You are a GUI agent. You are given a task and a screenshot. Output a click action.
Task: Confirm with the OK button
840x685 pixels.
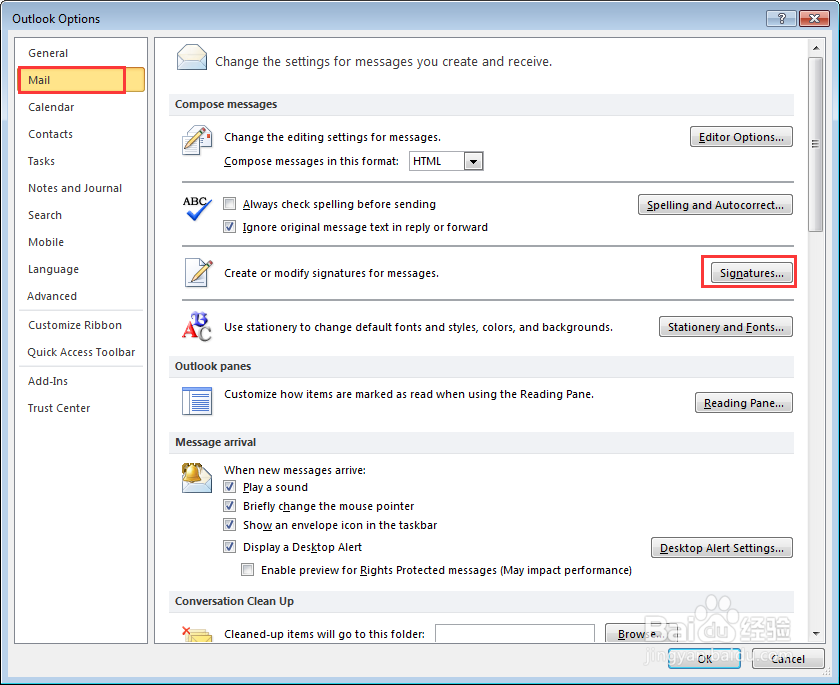[x=704, y=659]
